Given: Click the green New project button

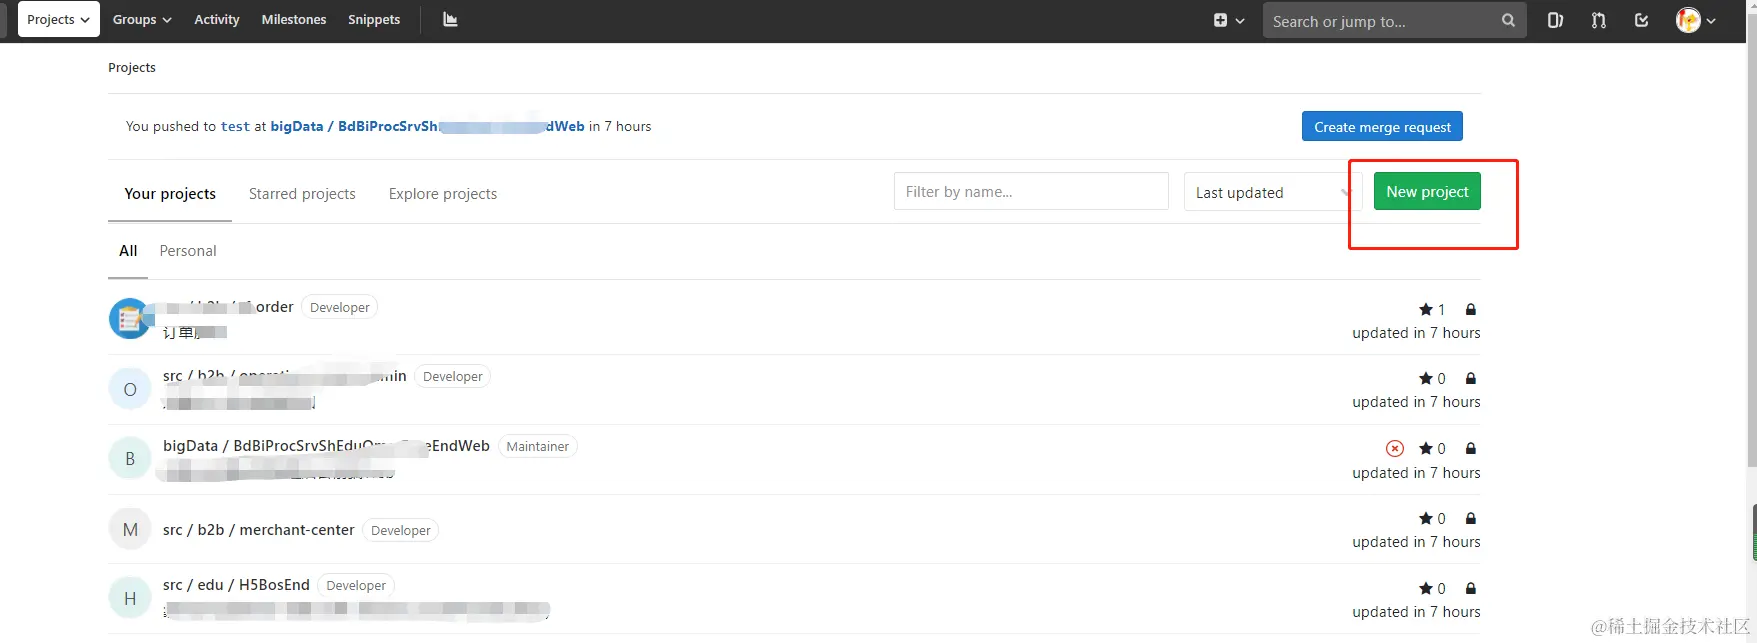Looking at the screenshot, I should pos(1427,192).
